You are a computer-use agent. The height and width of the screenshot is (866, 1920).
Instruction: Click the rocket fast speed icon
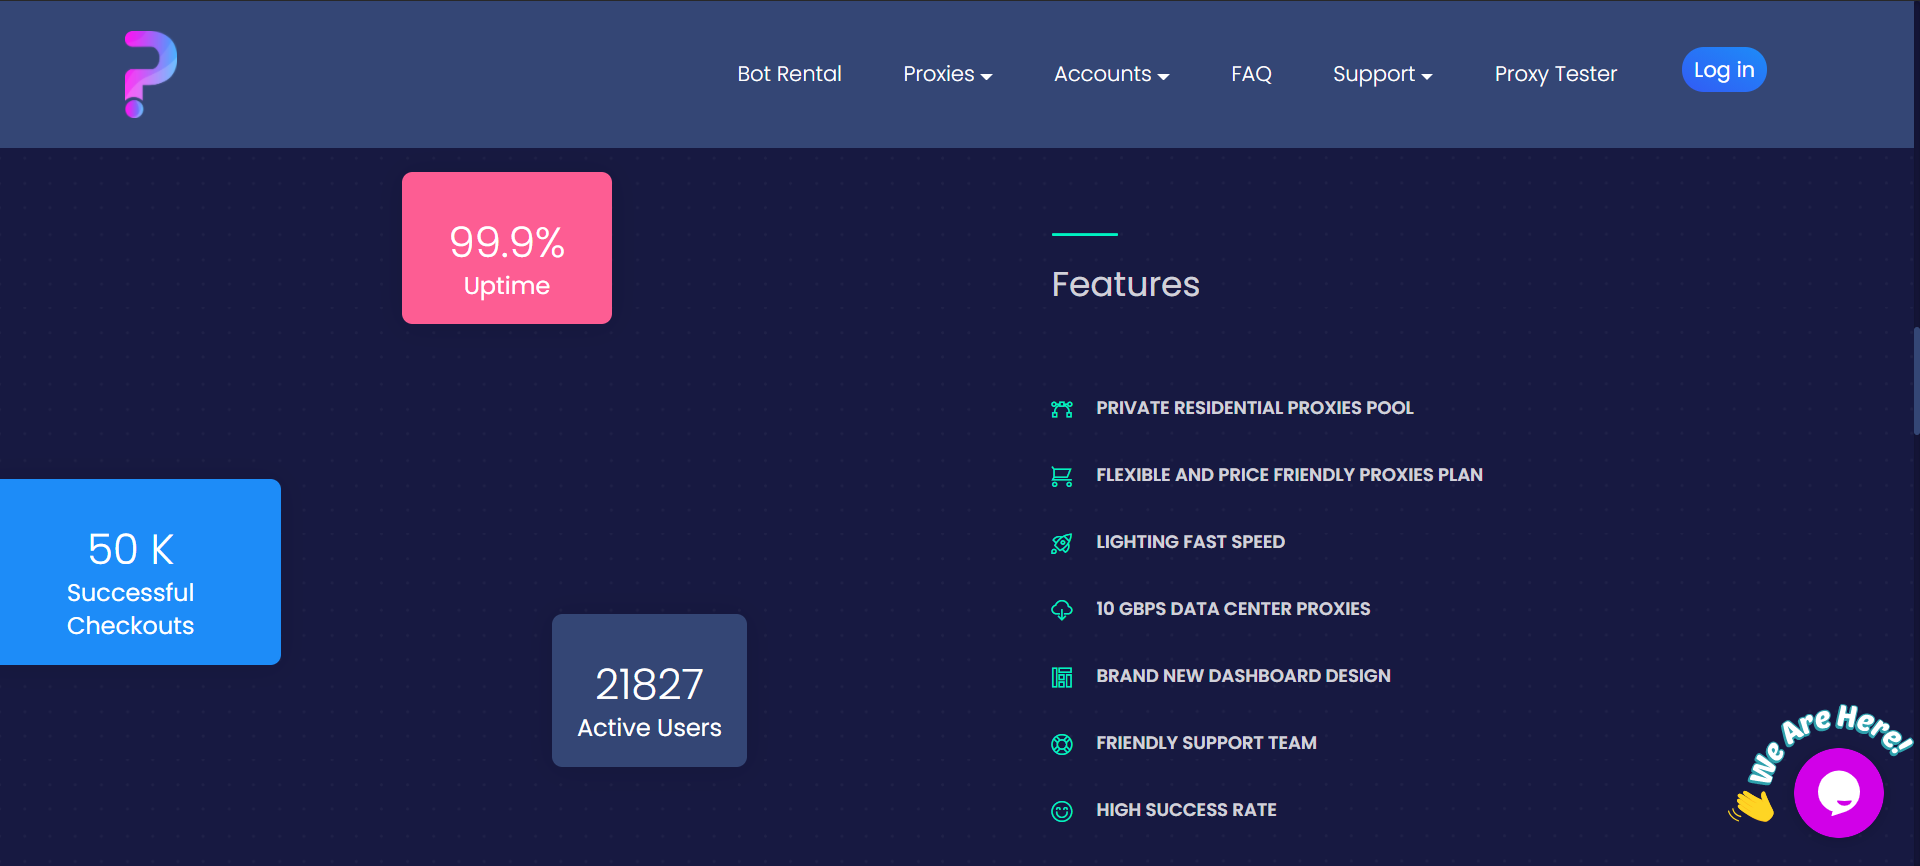(1062, 543)
